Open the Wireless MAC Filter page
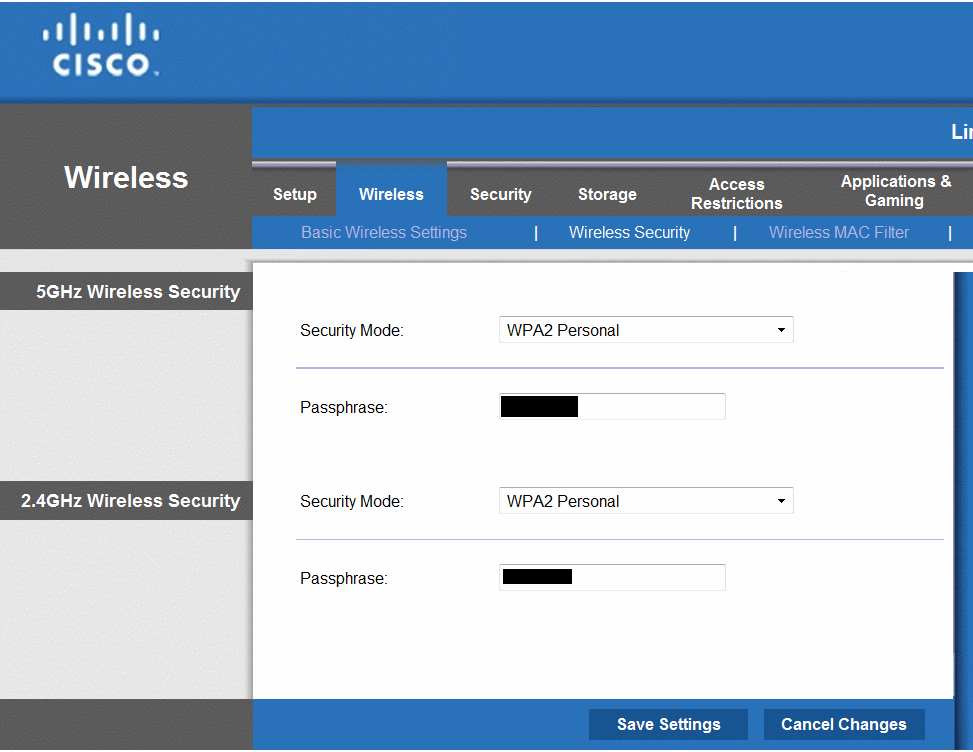 click(839, 232)
